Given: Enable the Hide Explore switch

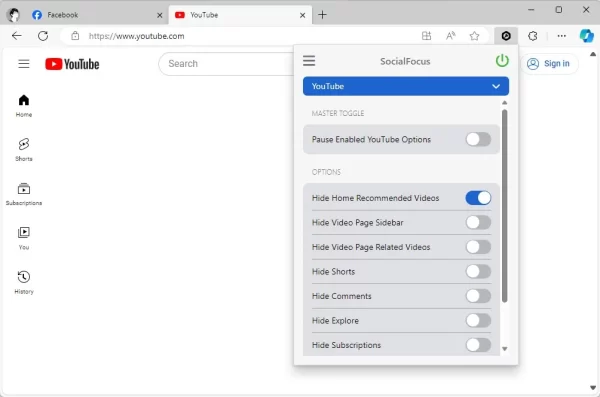Looking at the screenshot, I should pos(478,320).
